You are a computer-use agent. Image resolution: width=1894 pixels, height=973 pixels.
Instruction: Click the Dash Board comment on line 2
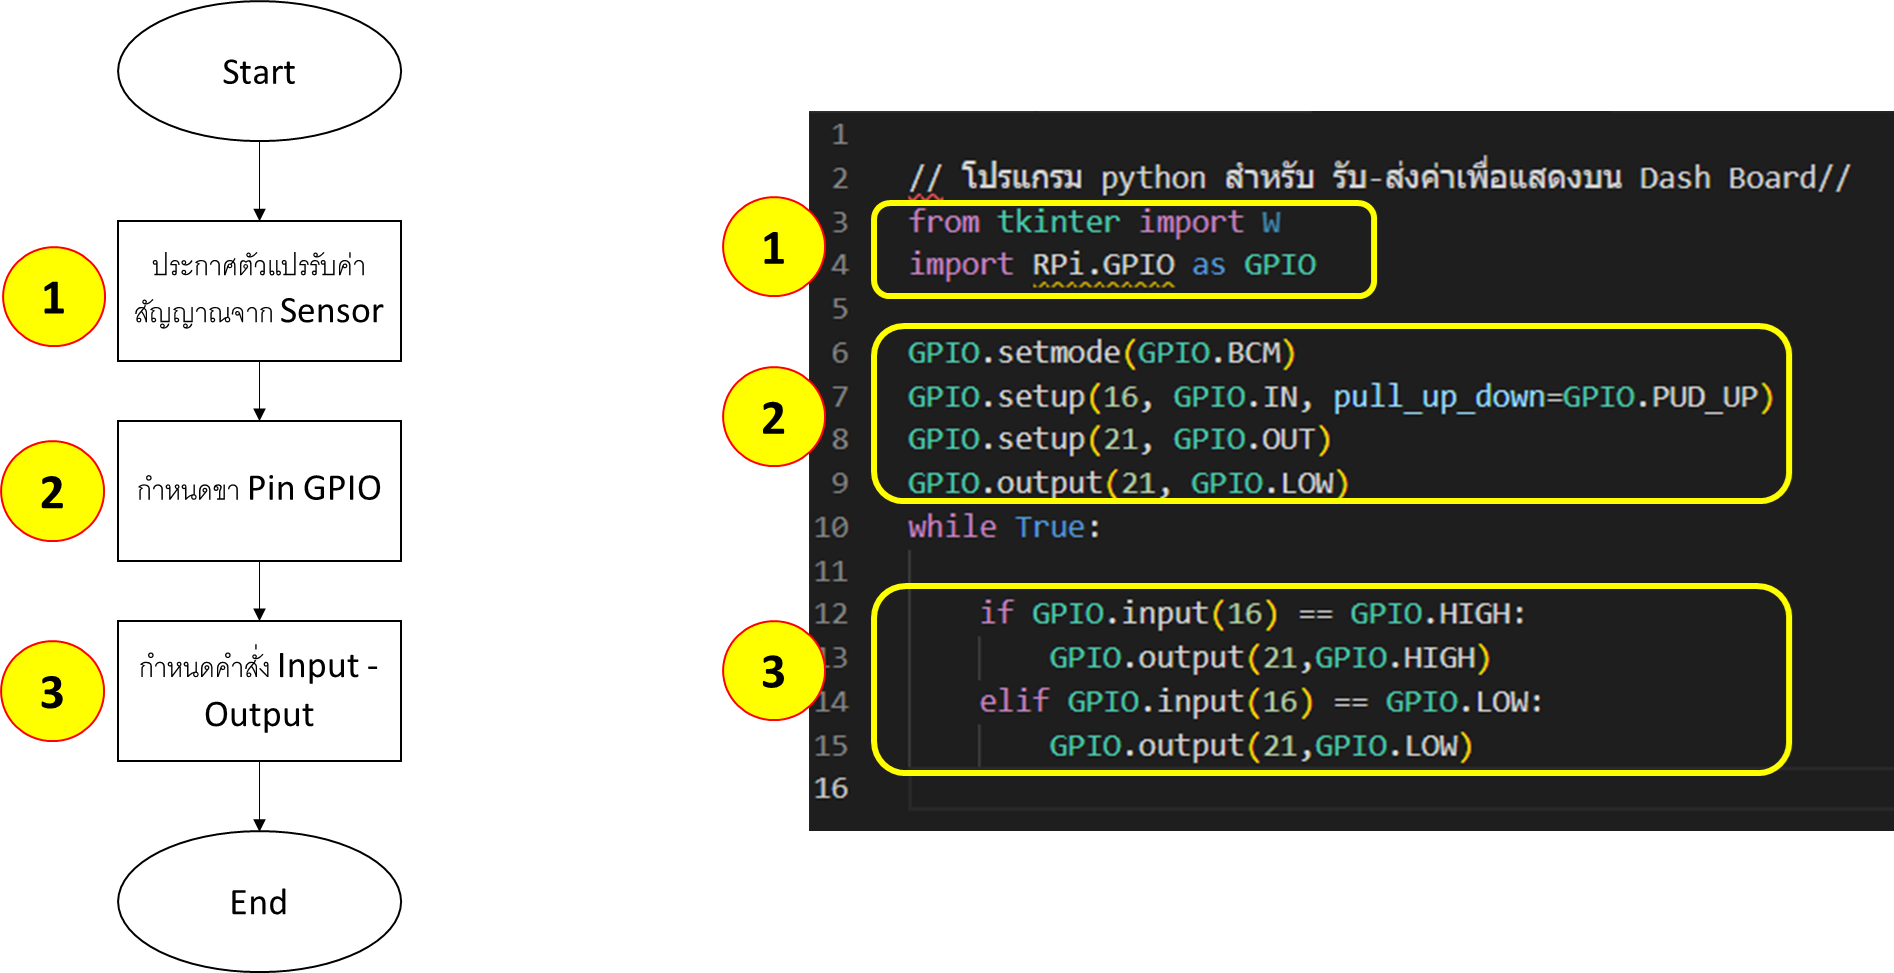[x=1742, y=178]
